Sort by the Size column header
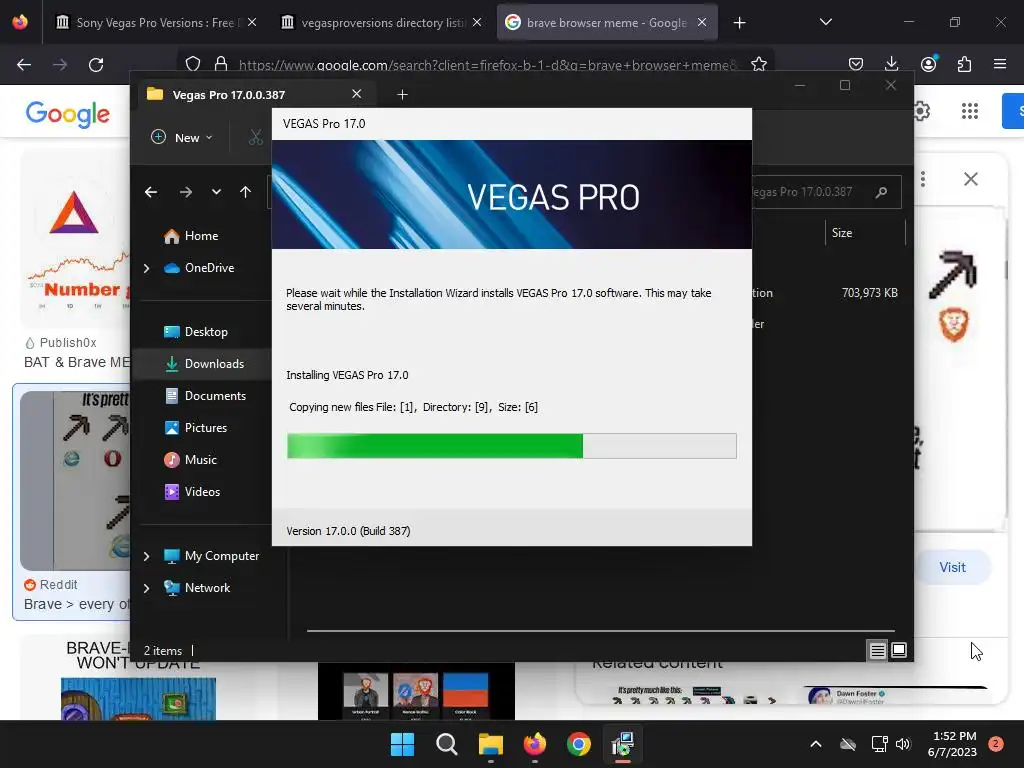Screen dimensions: 1024x768 coord(863,232)
